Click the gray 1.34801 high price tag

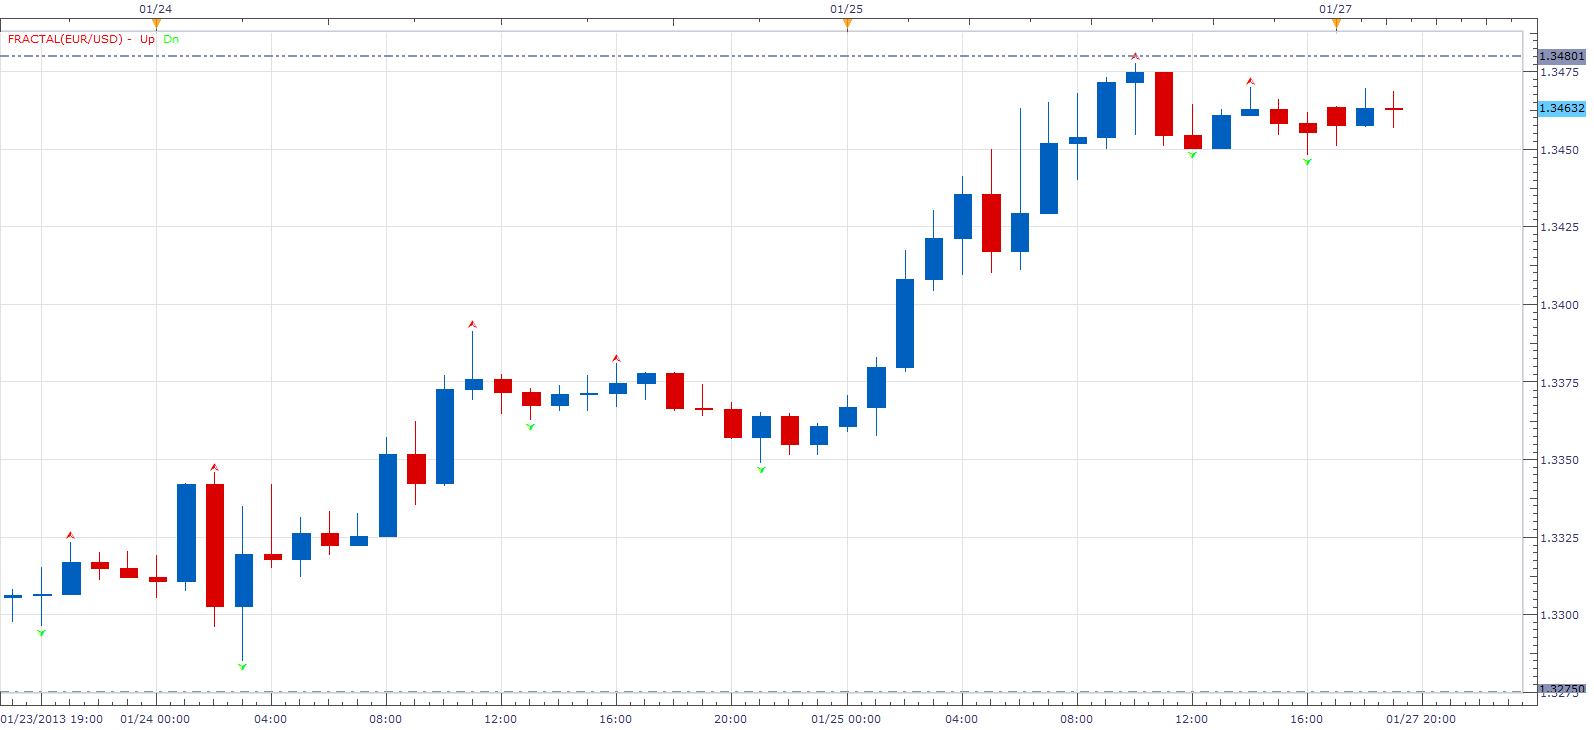[x=1561, y=56]
